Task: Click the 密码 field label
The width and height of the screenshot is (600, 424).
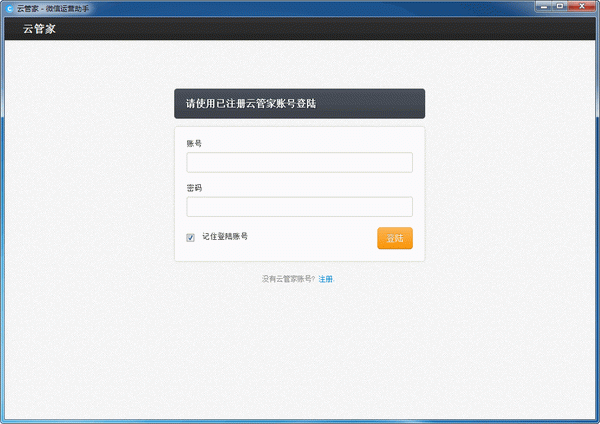Action: click(194, 188)
